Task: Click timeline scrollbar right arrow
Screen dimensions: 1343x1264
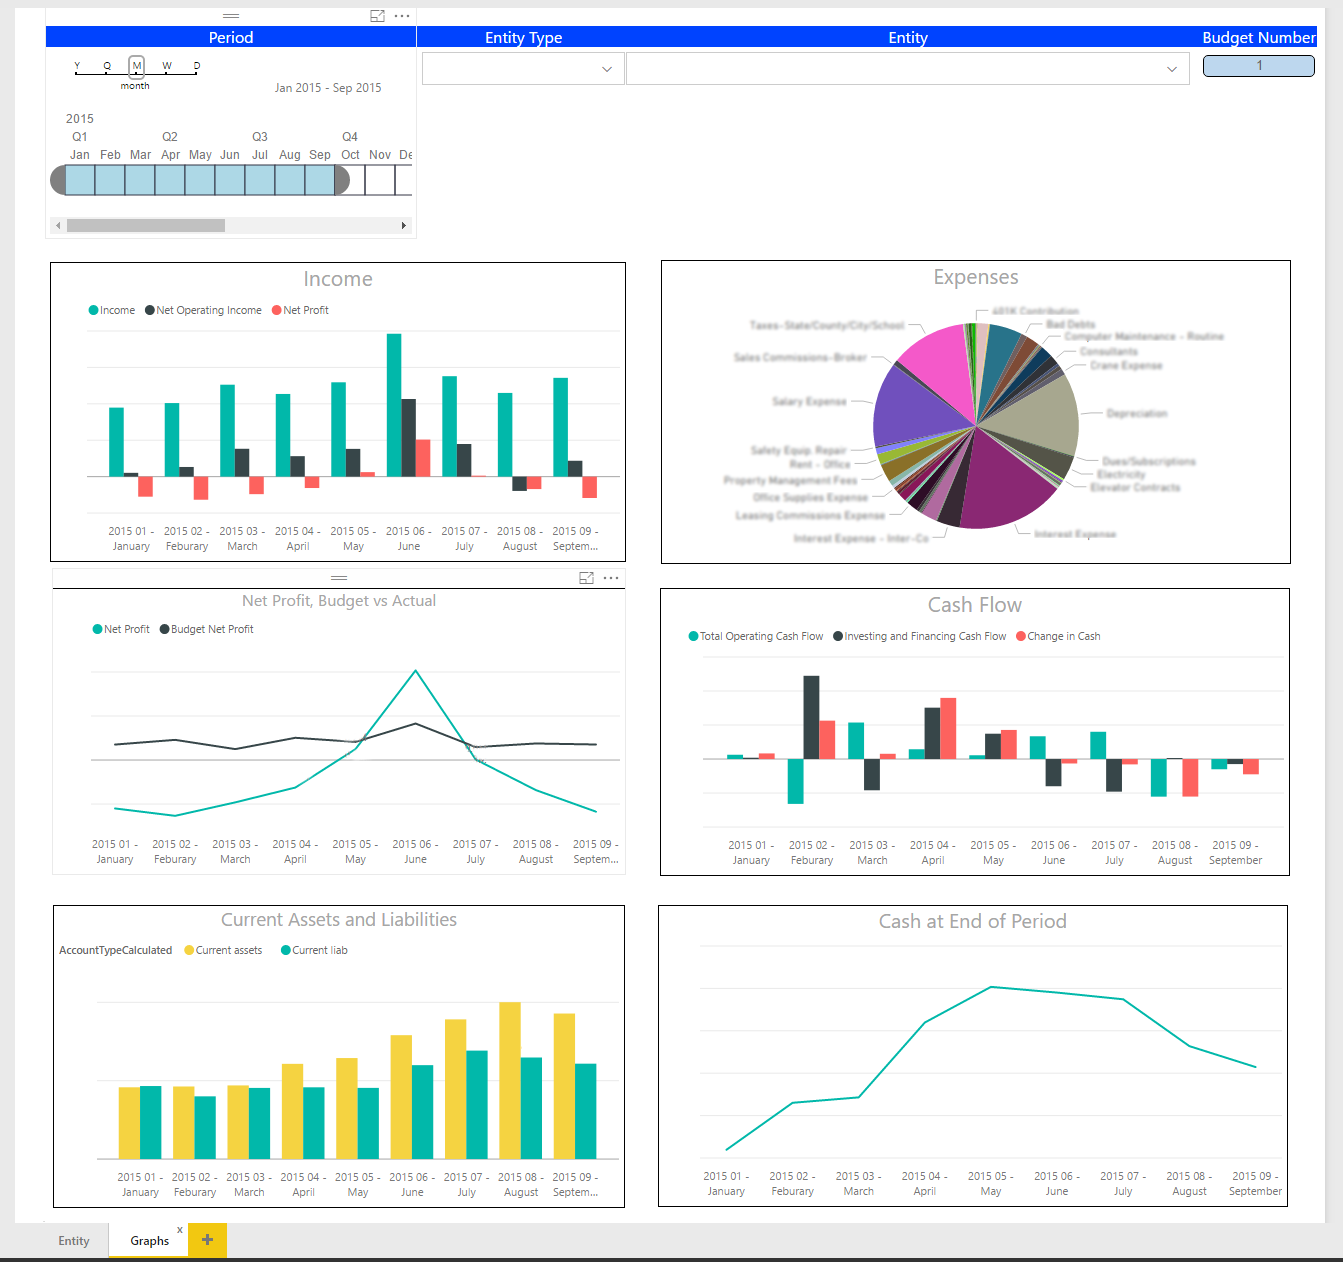Action: click(403, 226)
